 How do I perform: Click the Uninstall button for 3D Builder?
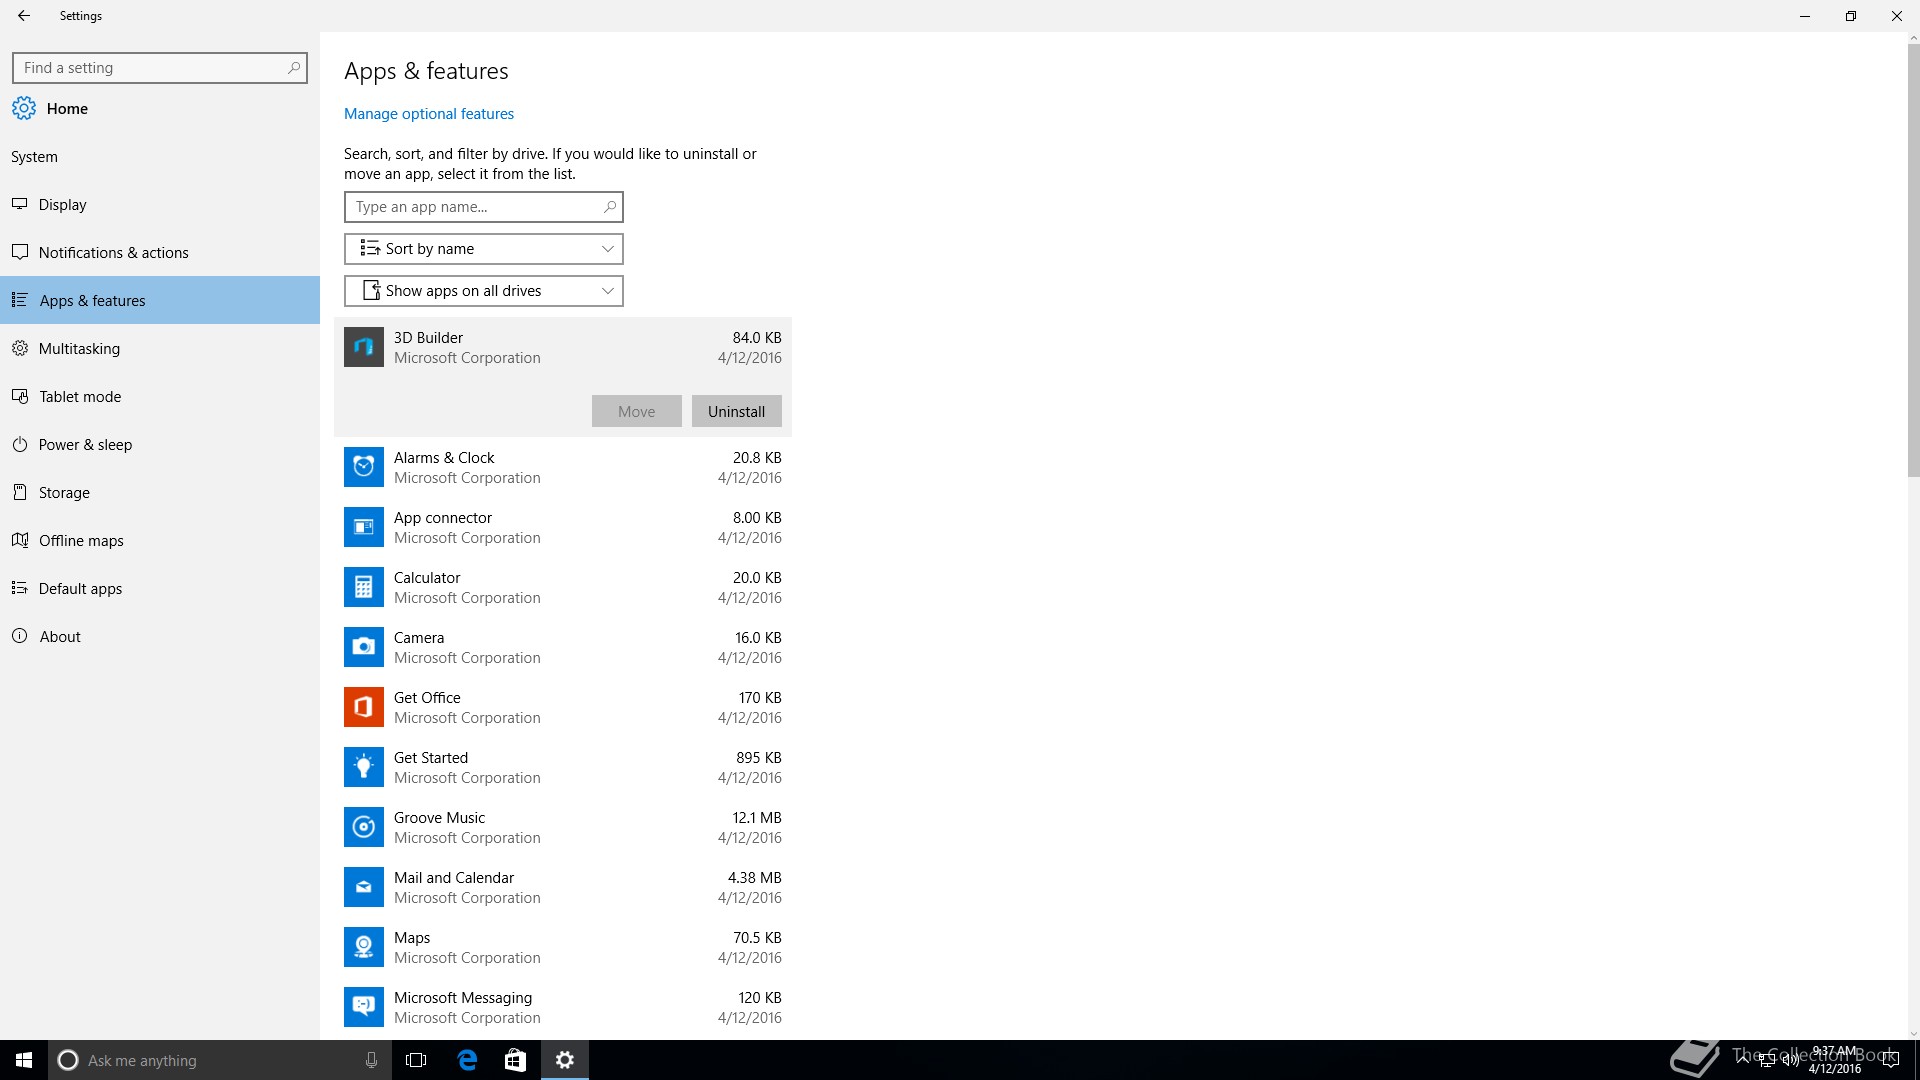tap(737, 411)
